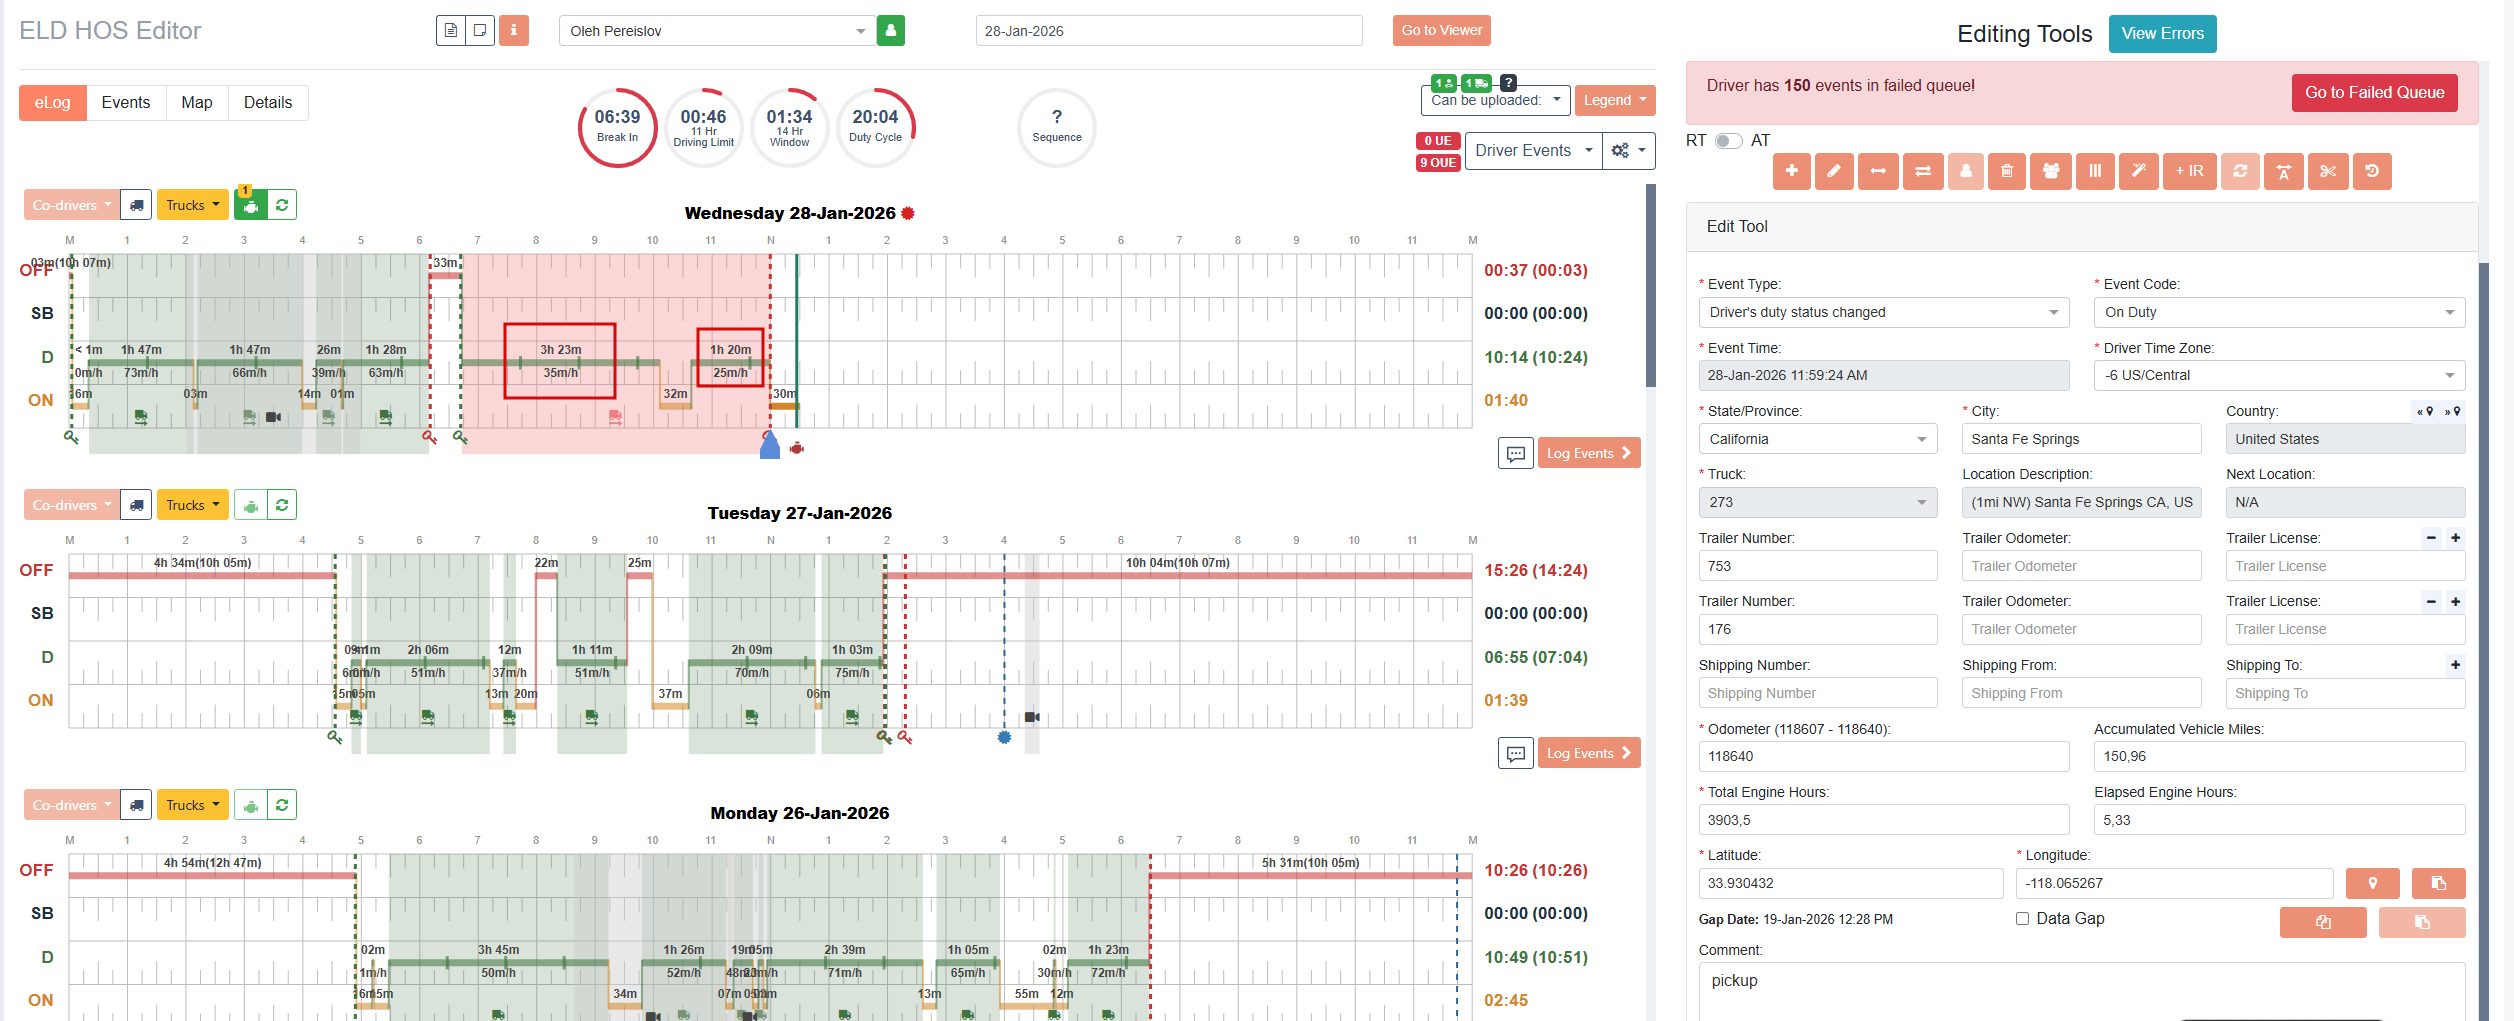Toggle the RT / AT switch
The width and height of the screenshot is (2514, 1021).
tap(1729, 141)
